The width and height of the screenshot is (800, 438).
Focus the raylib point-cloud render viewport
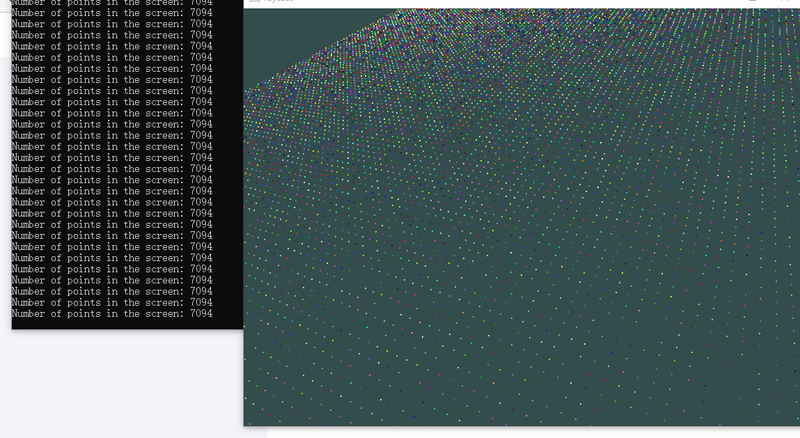click(x=521, y=217)
